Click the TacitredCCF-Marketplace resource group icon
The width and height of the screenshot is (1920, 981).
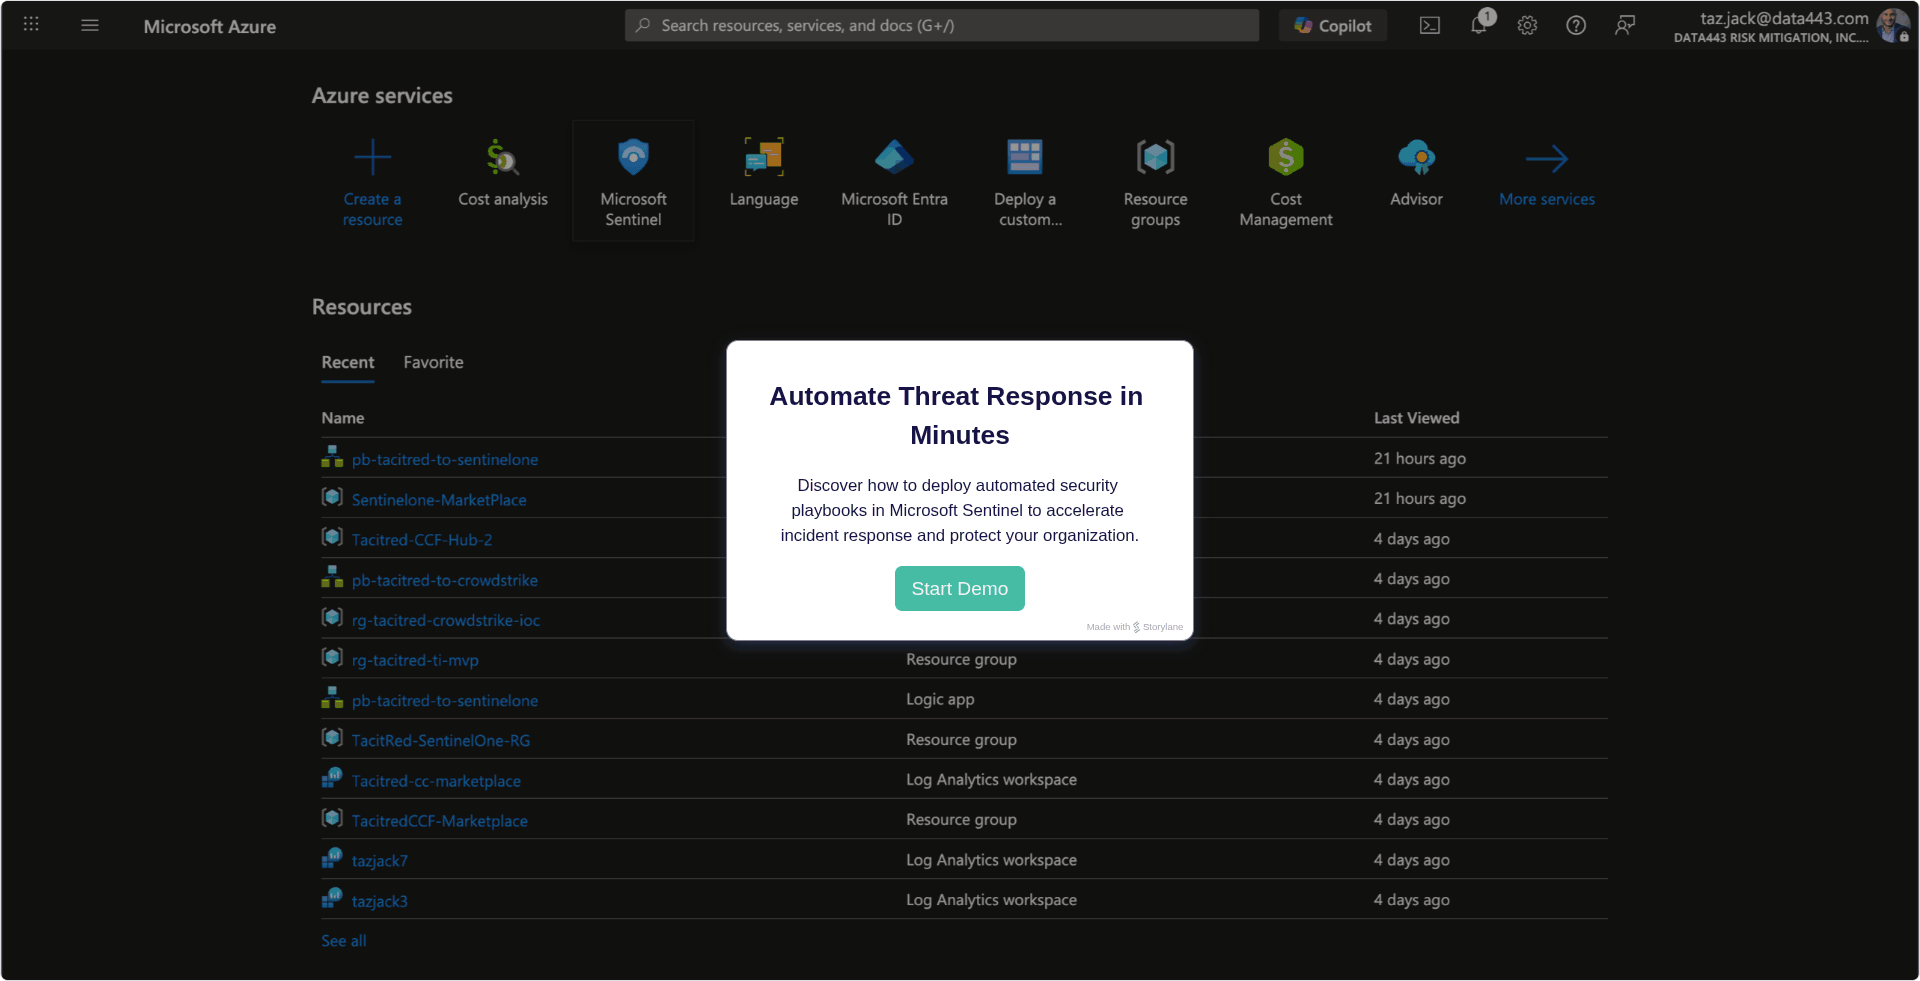coord(332,818)
